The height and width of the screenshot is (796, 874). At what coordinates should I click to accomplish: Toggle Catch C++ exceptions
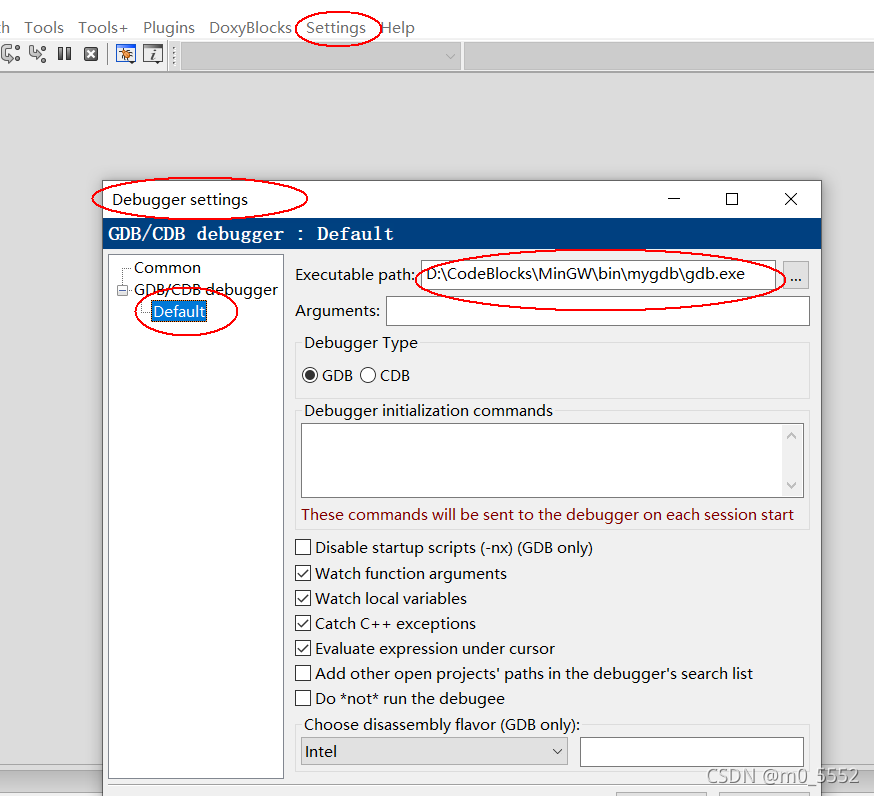303,623
